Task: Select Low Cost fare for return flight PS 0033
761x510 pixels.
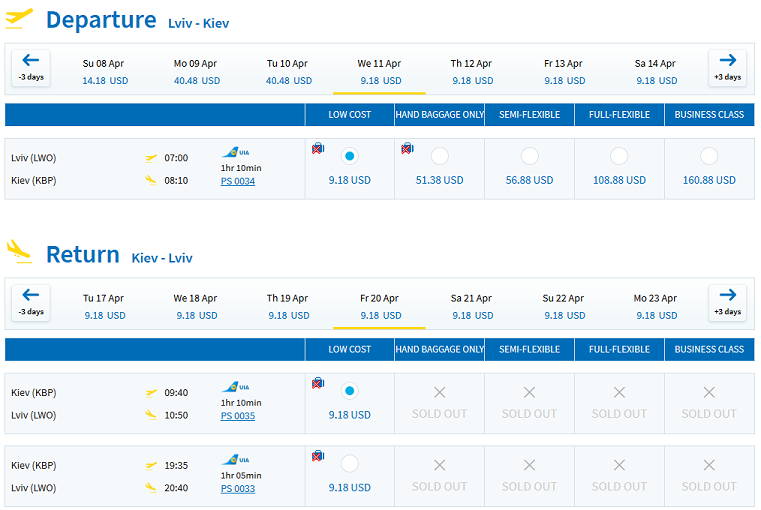Action: [x=349, y=464]
